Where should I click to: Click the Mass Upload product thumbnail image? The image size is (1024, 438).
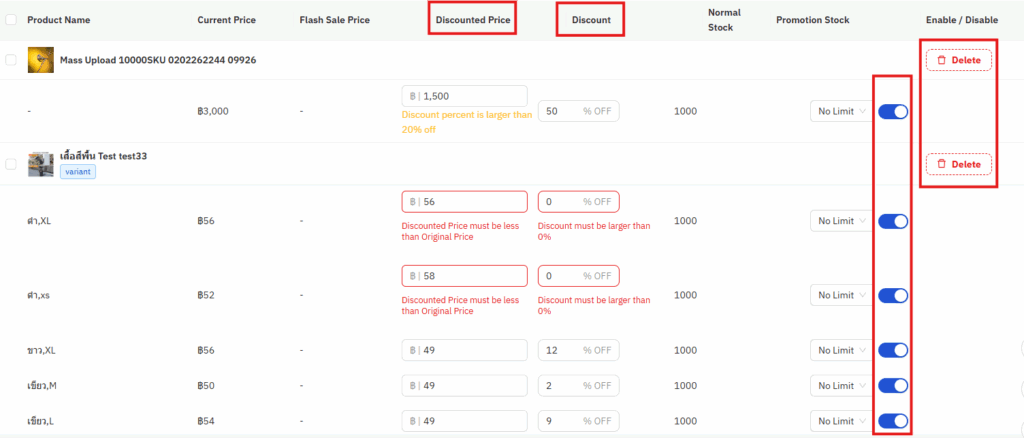pyautogui.click(x=41, y=60)
